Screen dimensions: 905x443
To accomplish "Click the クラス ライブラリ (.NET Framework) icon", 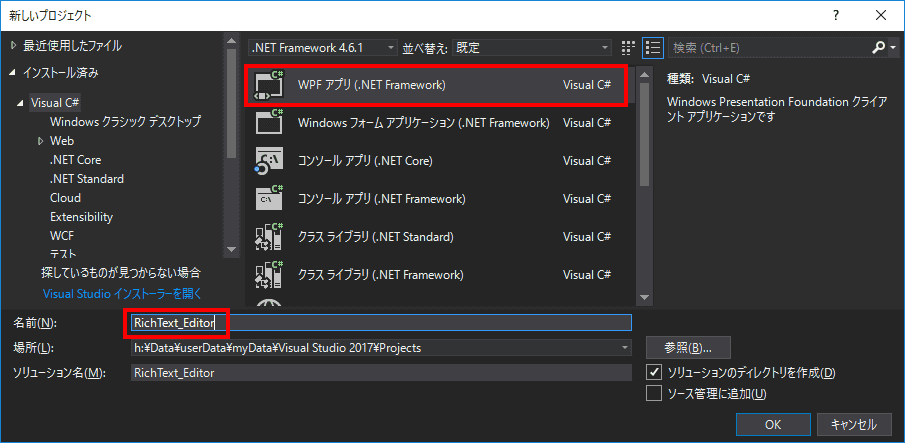I will pyautogui.click(x=269, y=275).
